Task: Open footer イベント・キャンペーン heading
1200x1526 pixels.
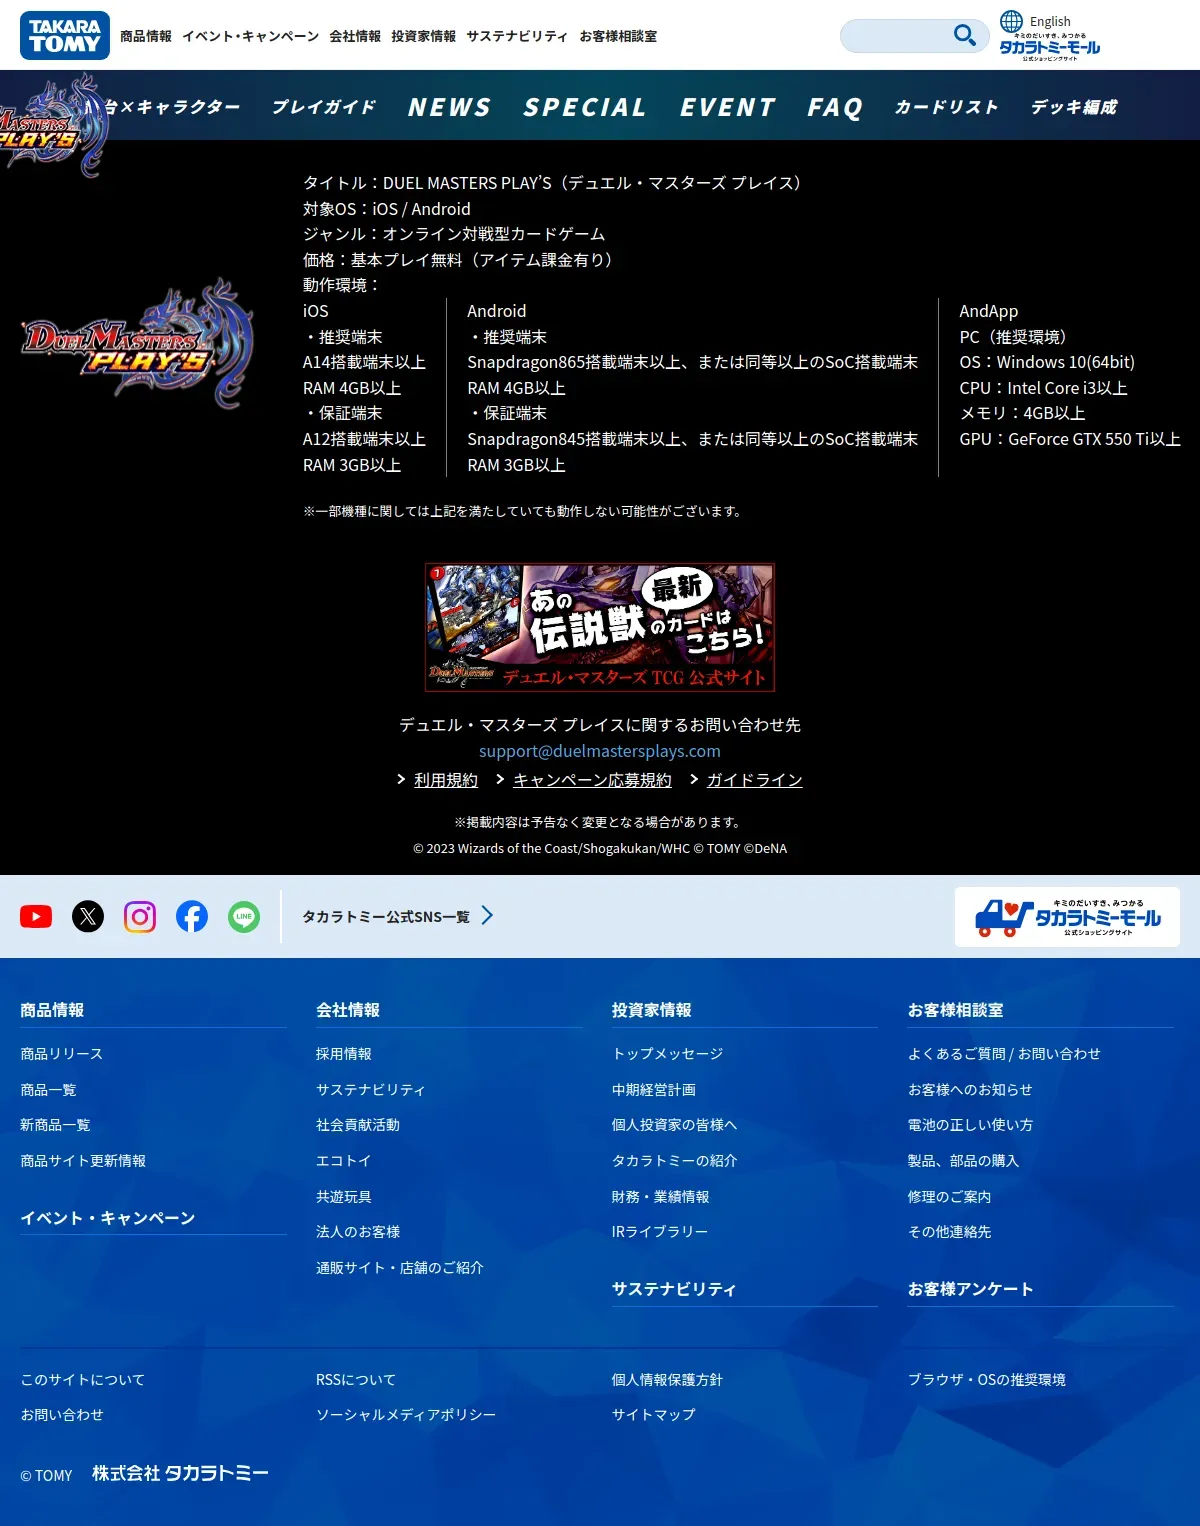Action: 108,1218
